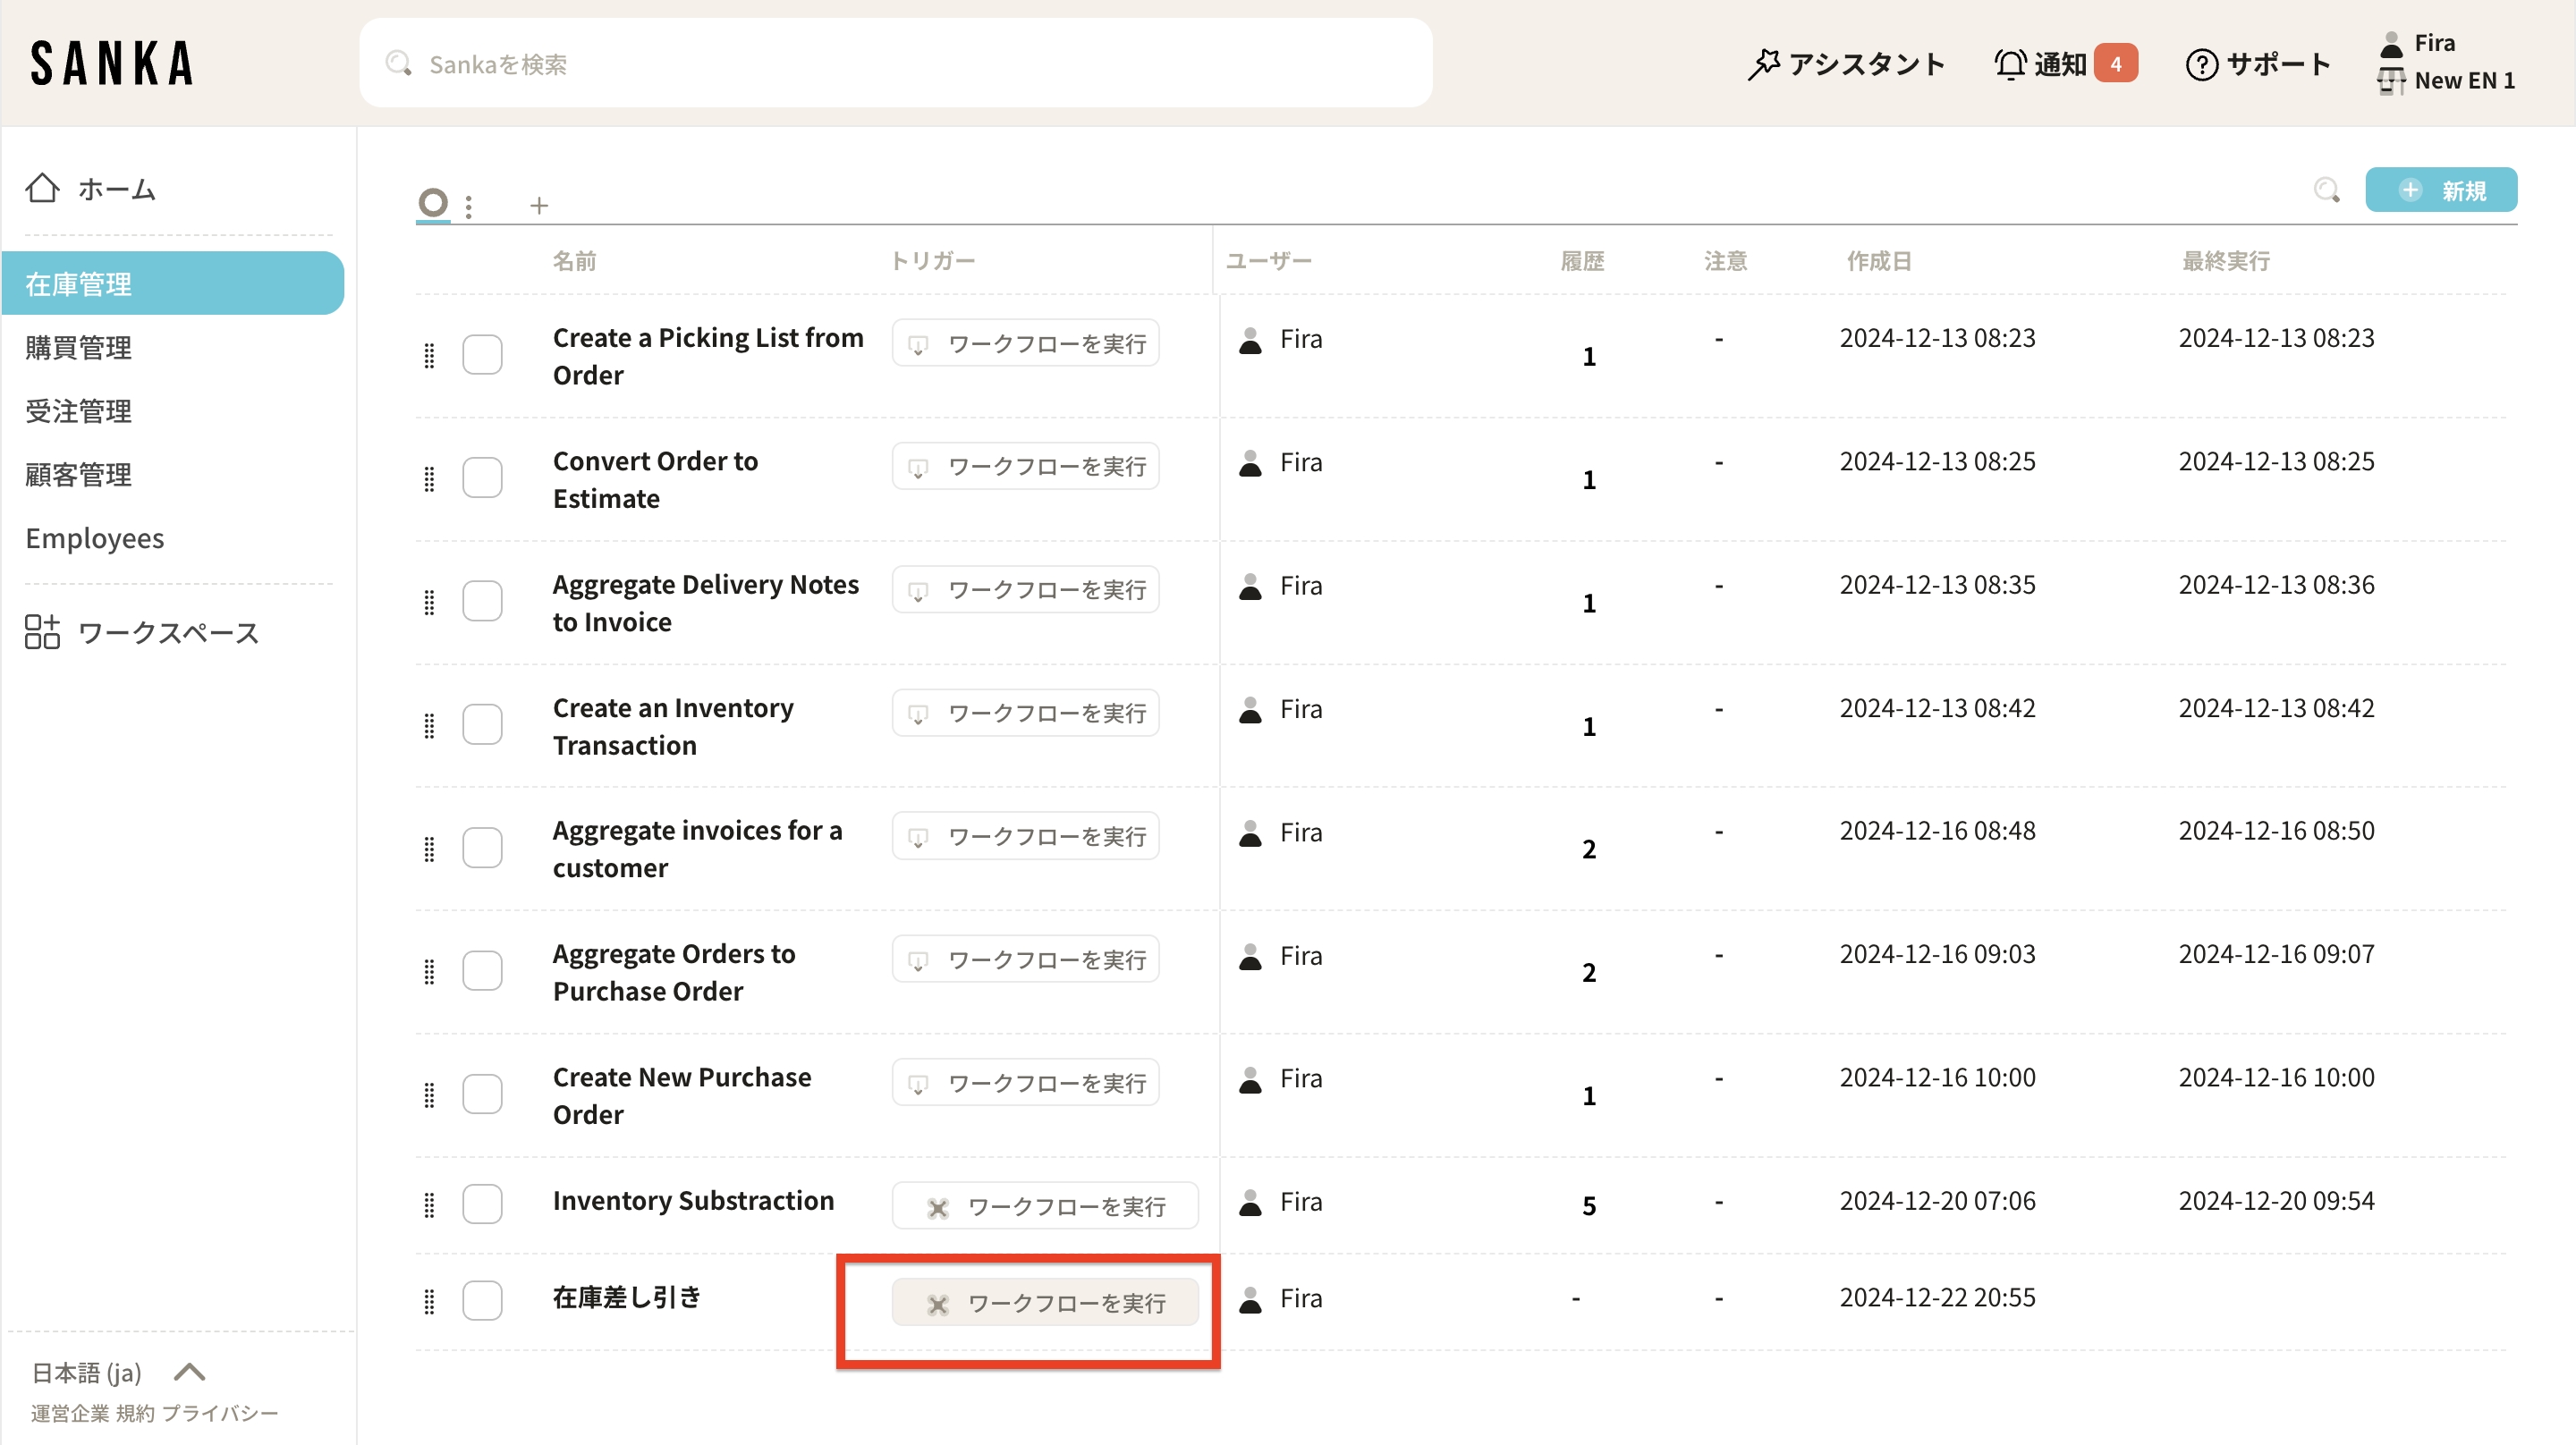Select the 在庫差し引き row checkbox
The width and height of the screenshot is (2576, 1445).
point(482,1300)
